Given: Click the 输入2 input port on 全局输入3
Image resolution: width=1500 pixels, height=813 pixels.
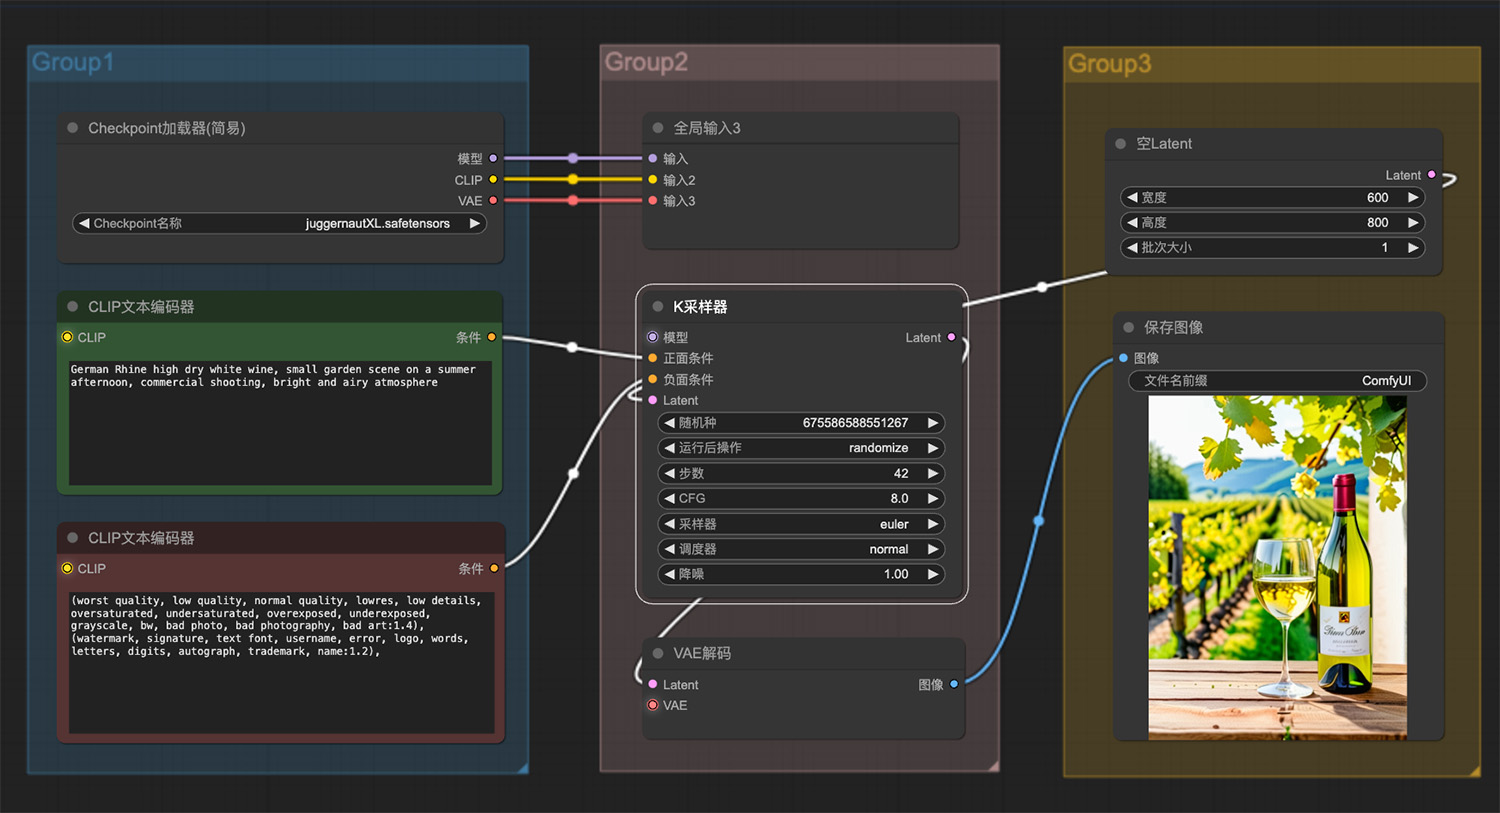Looking at the screenshot, I should pyautogui.click(x=653, y=180).
